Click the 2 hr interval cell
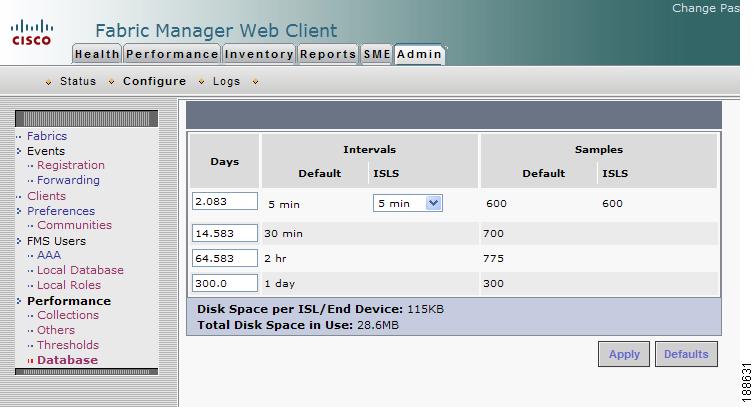 tap(275, 259)
